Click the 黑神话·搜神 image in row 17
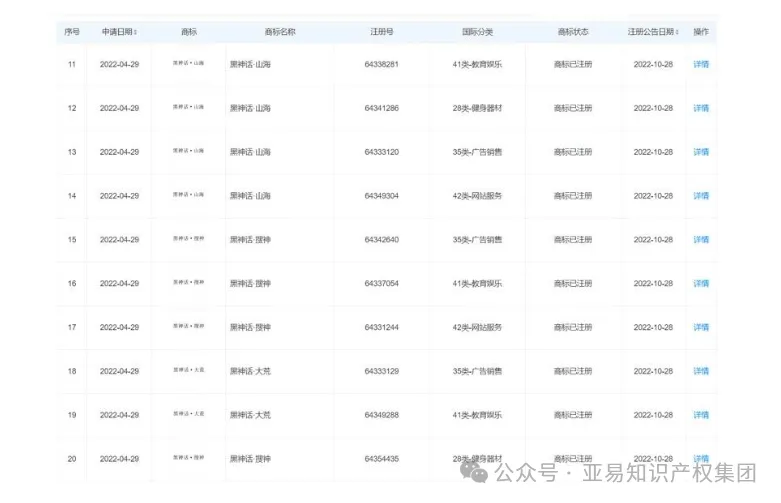The width and height of the screenshot is (781, 503). (188, 326)
